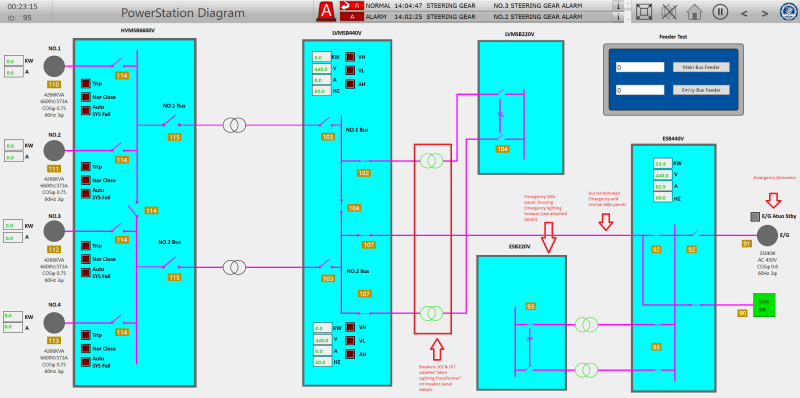This screenshot has width=800, height=398.
Task: Click the NO.1 Bus transformer symbol
Action: pyautogui.click(x=234, y=125)
